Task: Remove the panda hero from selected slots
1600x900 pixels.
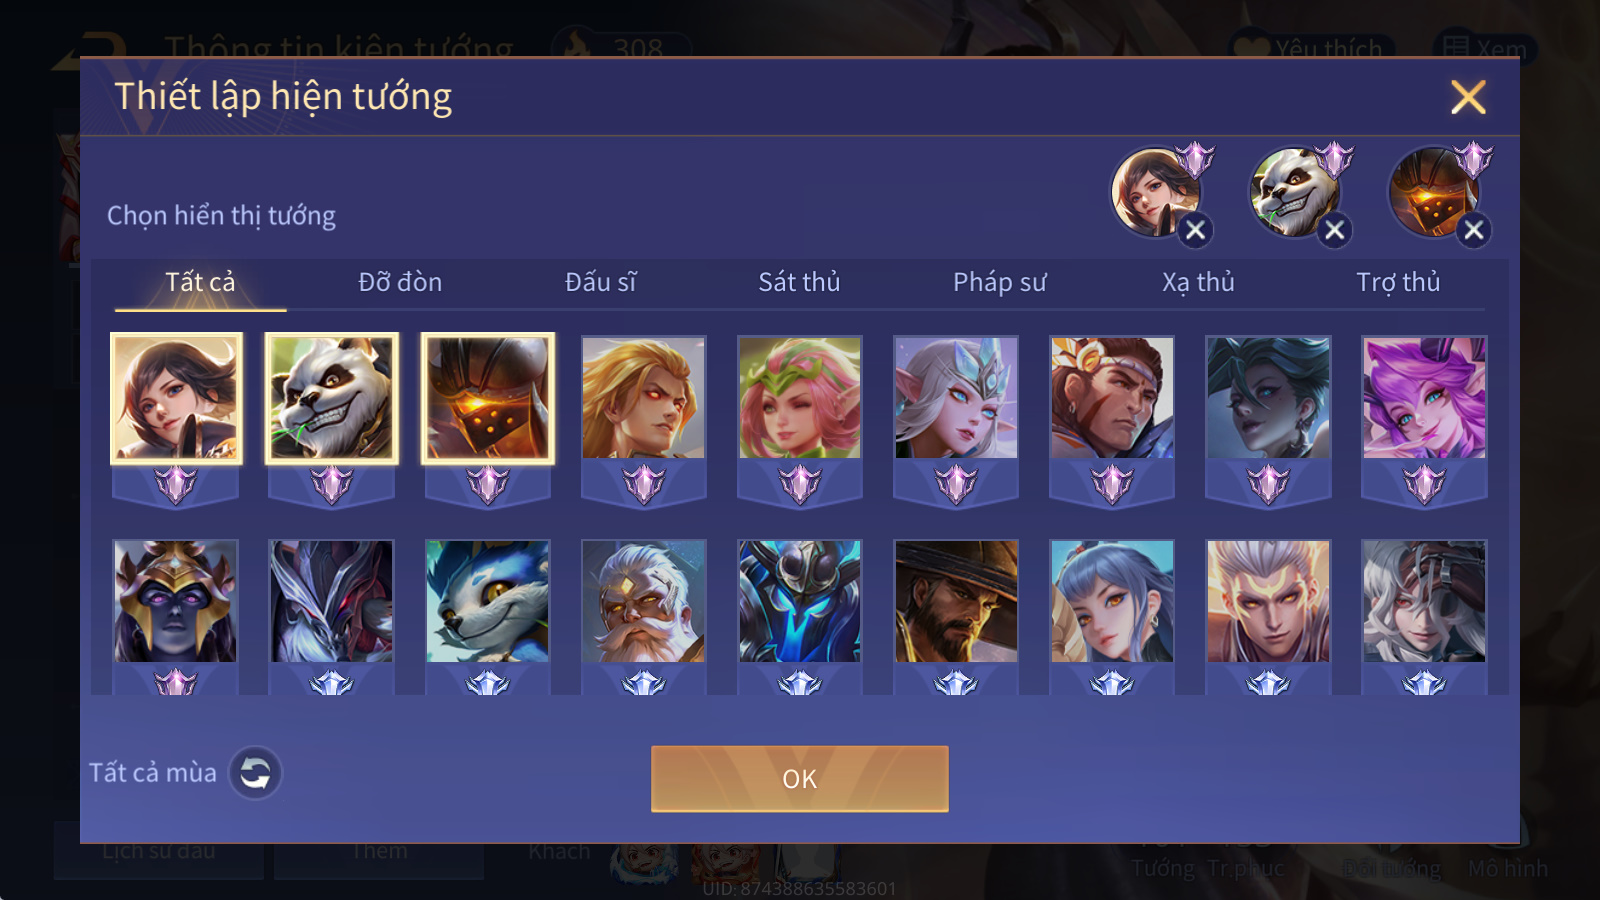Action: click(x=1334, y=231)
